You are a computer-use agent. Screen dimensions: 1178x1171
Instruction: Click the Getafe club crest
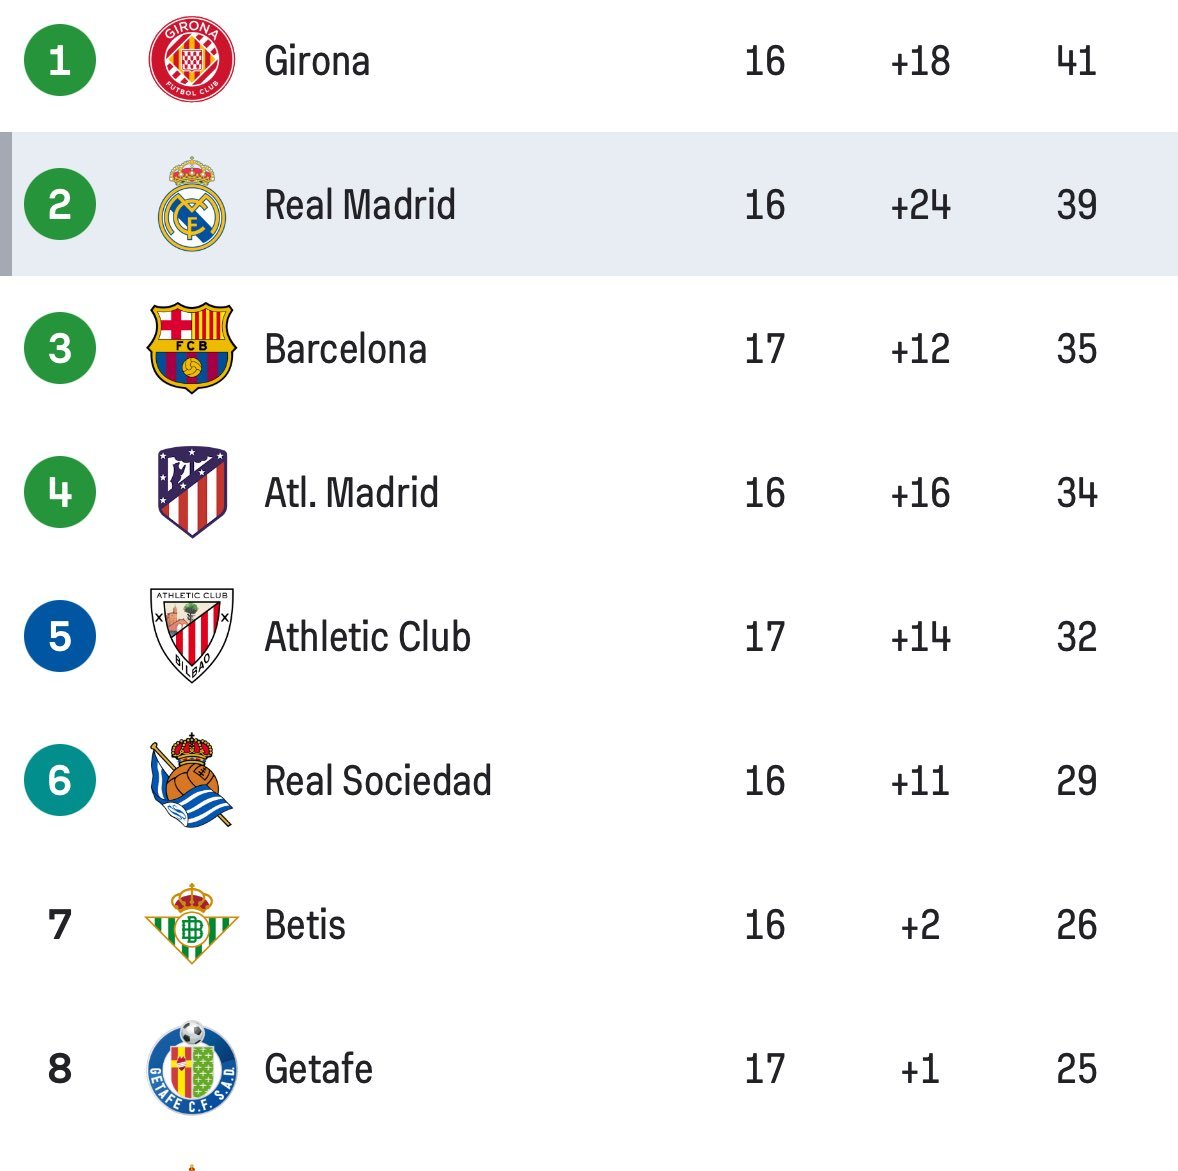(x=192, y=1068)
